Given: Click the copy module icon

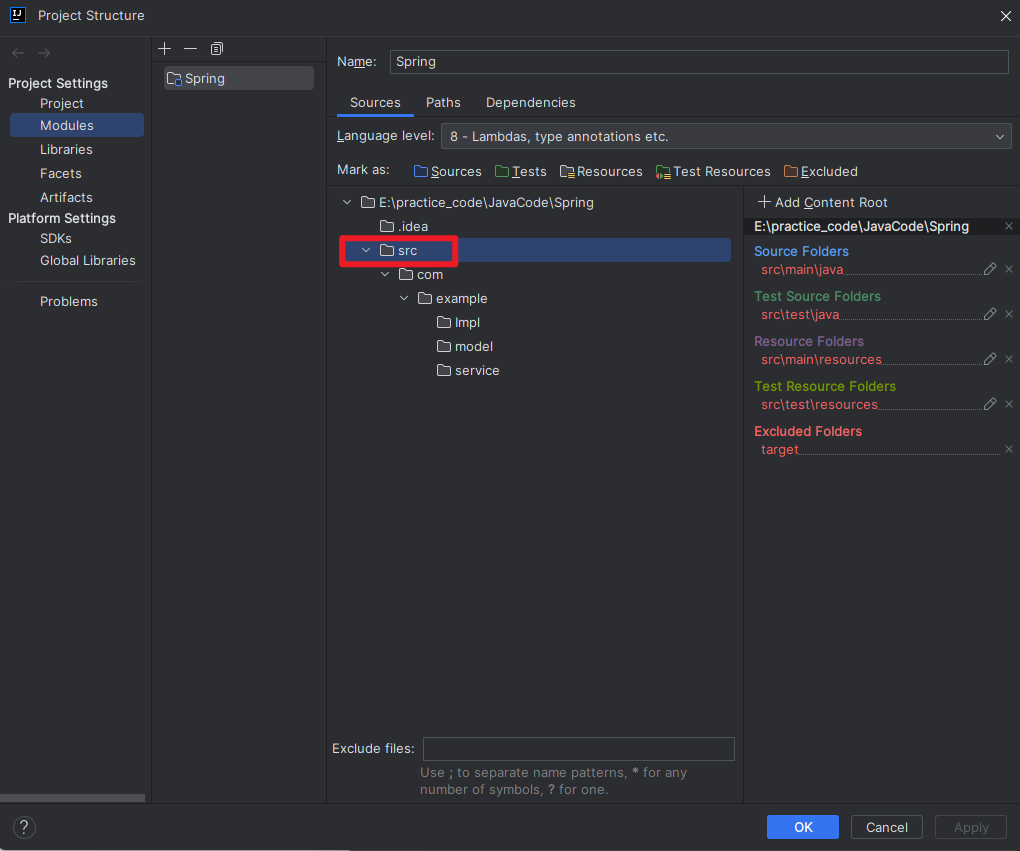Looking at the screenshot, I should tap(217, 49).
